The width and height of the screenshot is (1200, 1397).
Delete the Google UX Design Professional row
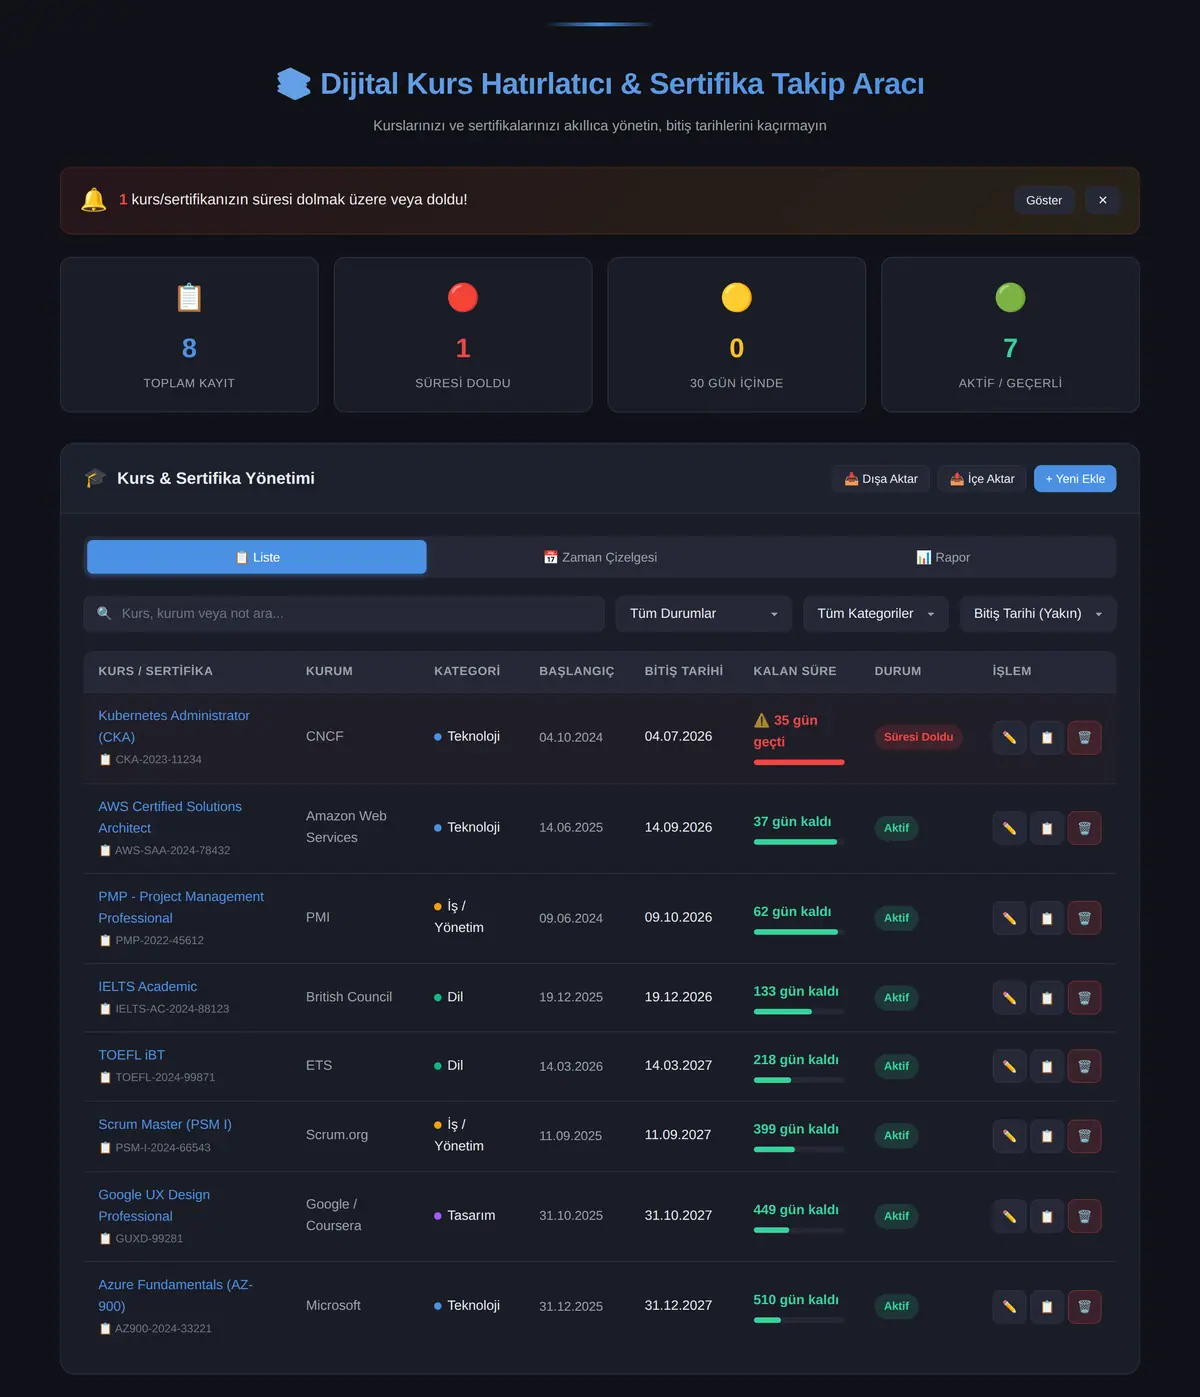coord(1084,1216)
